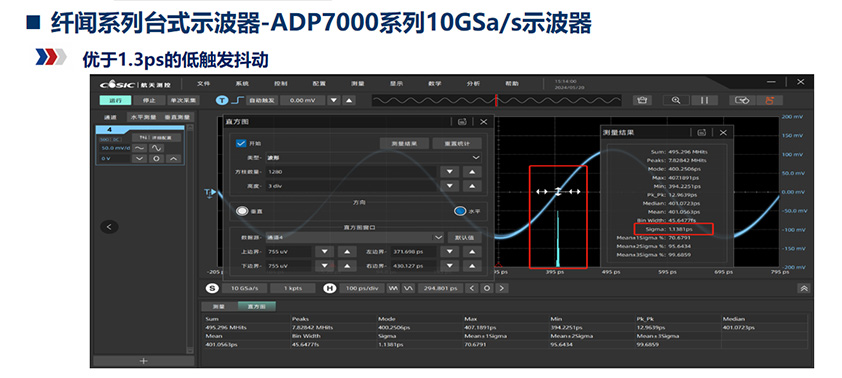Click the cursors (two vertical bars) icon
Viewport: 842px width, 378px height.
pyautogui.click(x=705, y=100)
